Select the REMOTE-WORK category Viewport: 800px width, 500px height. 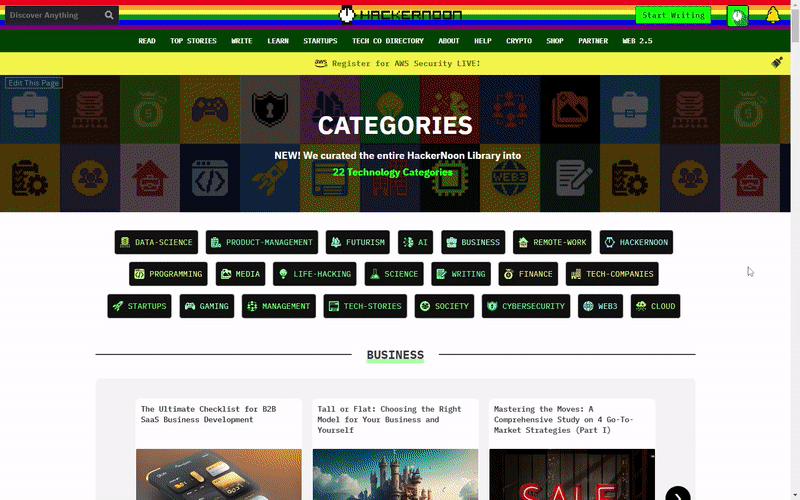point(552,242)
